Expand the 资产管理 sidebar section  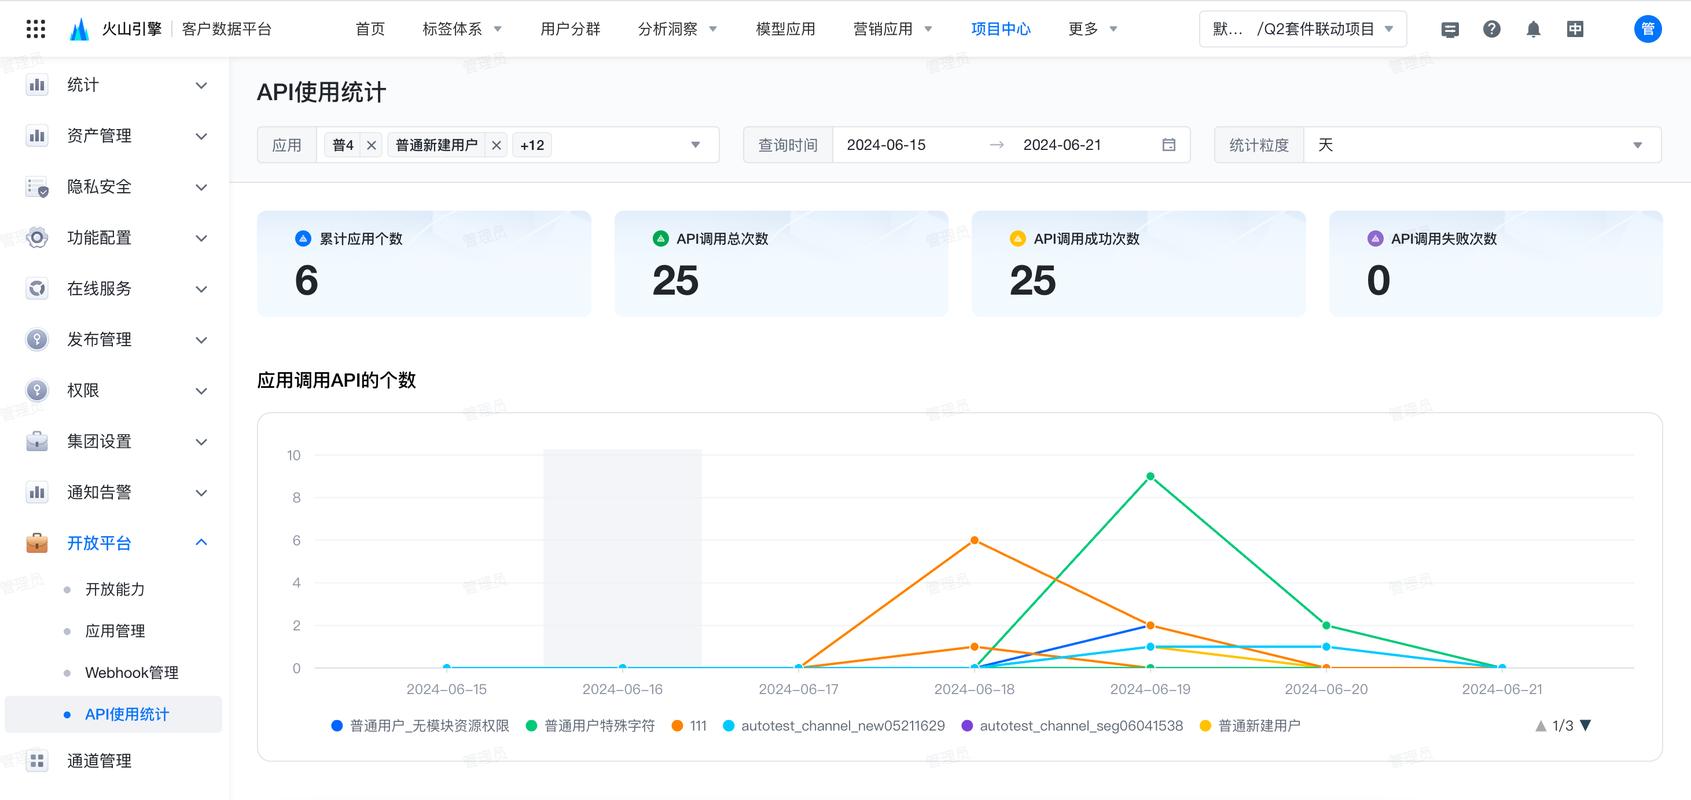coord(201,136)
